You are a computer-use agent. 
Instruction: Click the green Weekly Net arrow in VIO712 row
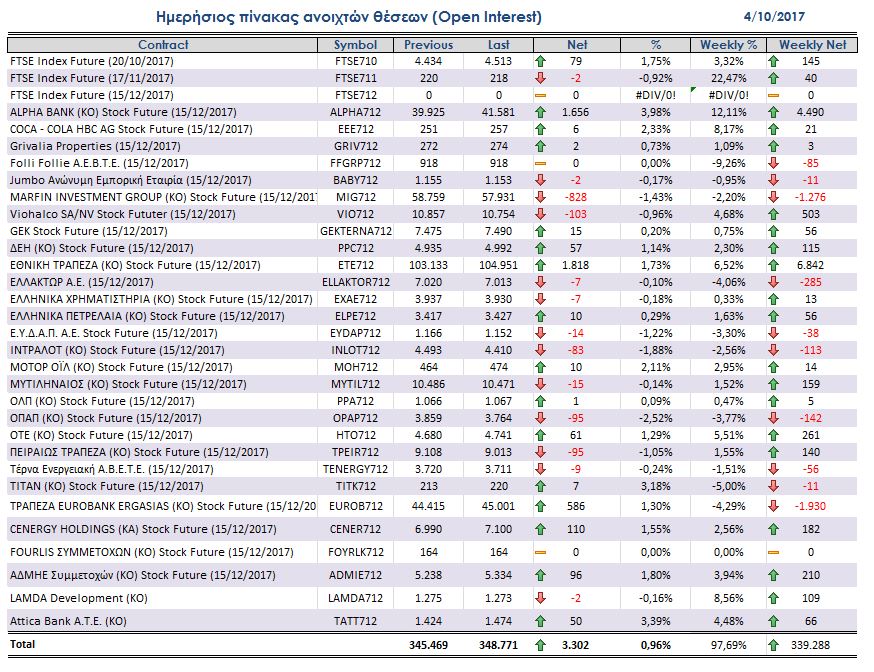point(773,214)
